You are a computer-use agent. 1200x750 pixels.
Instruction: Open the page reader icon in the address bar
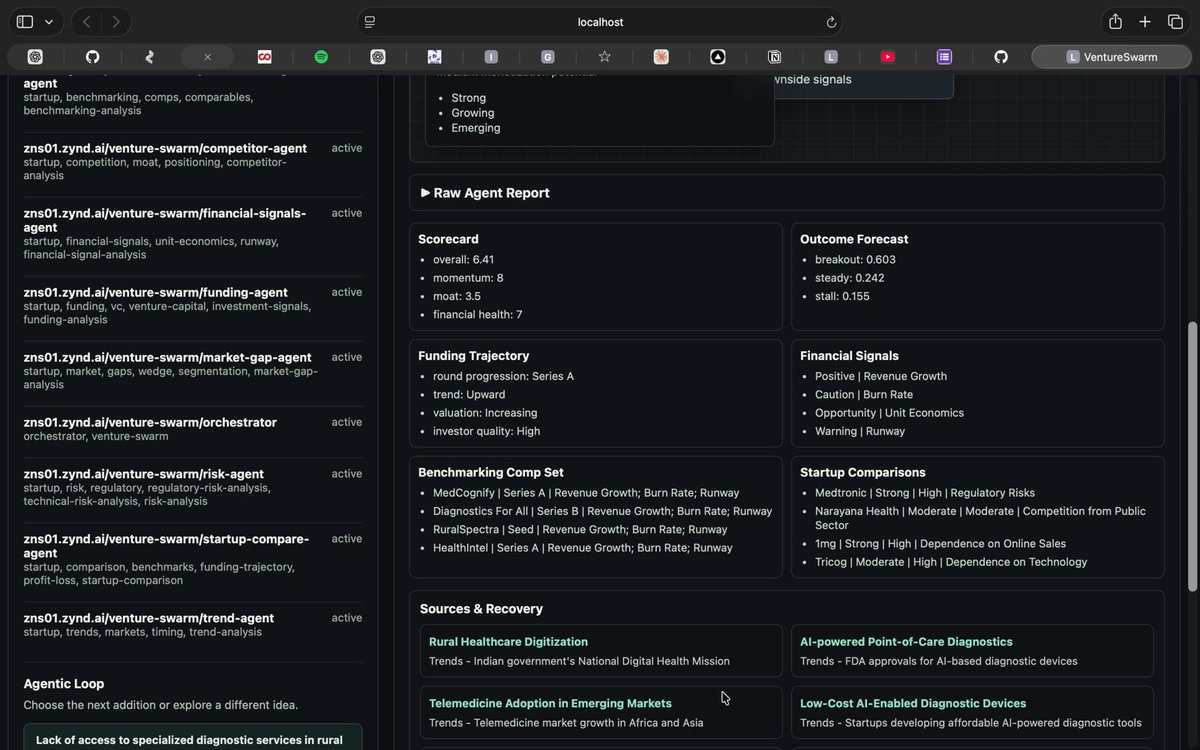tap(370, 22)
